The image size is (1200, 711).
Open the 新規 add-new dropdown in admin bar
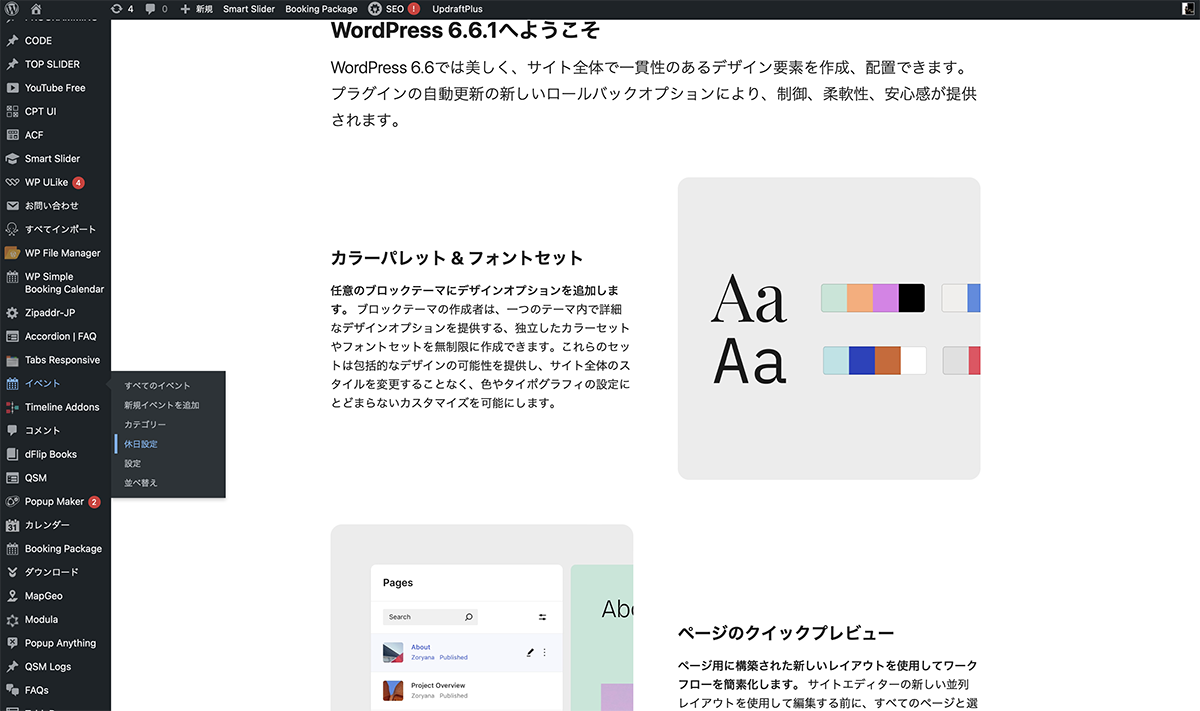click(197, 9)
